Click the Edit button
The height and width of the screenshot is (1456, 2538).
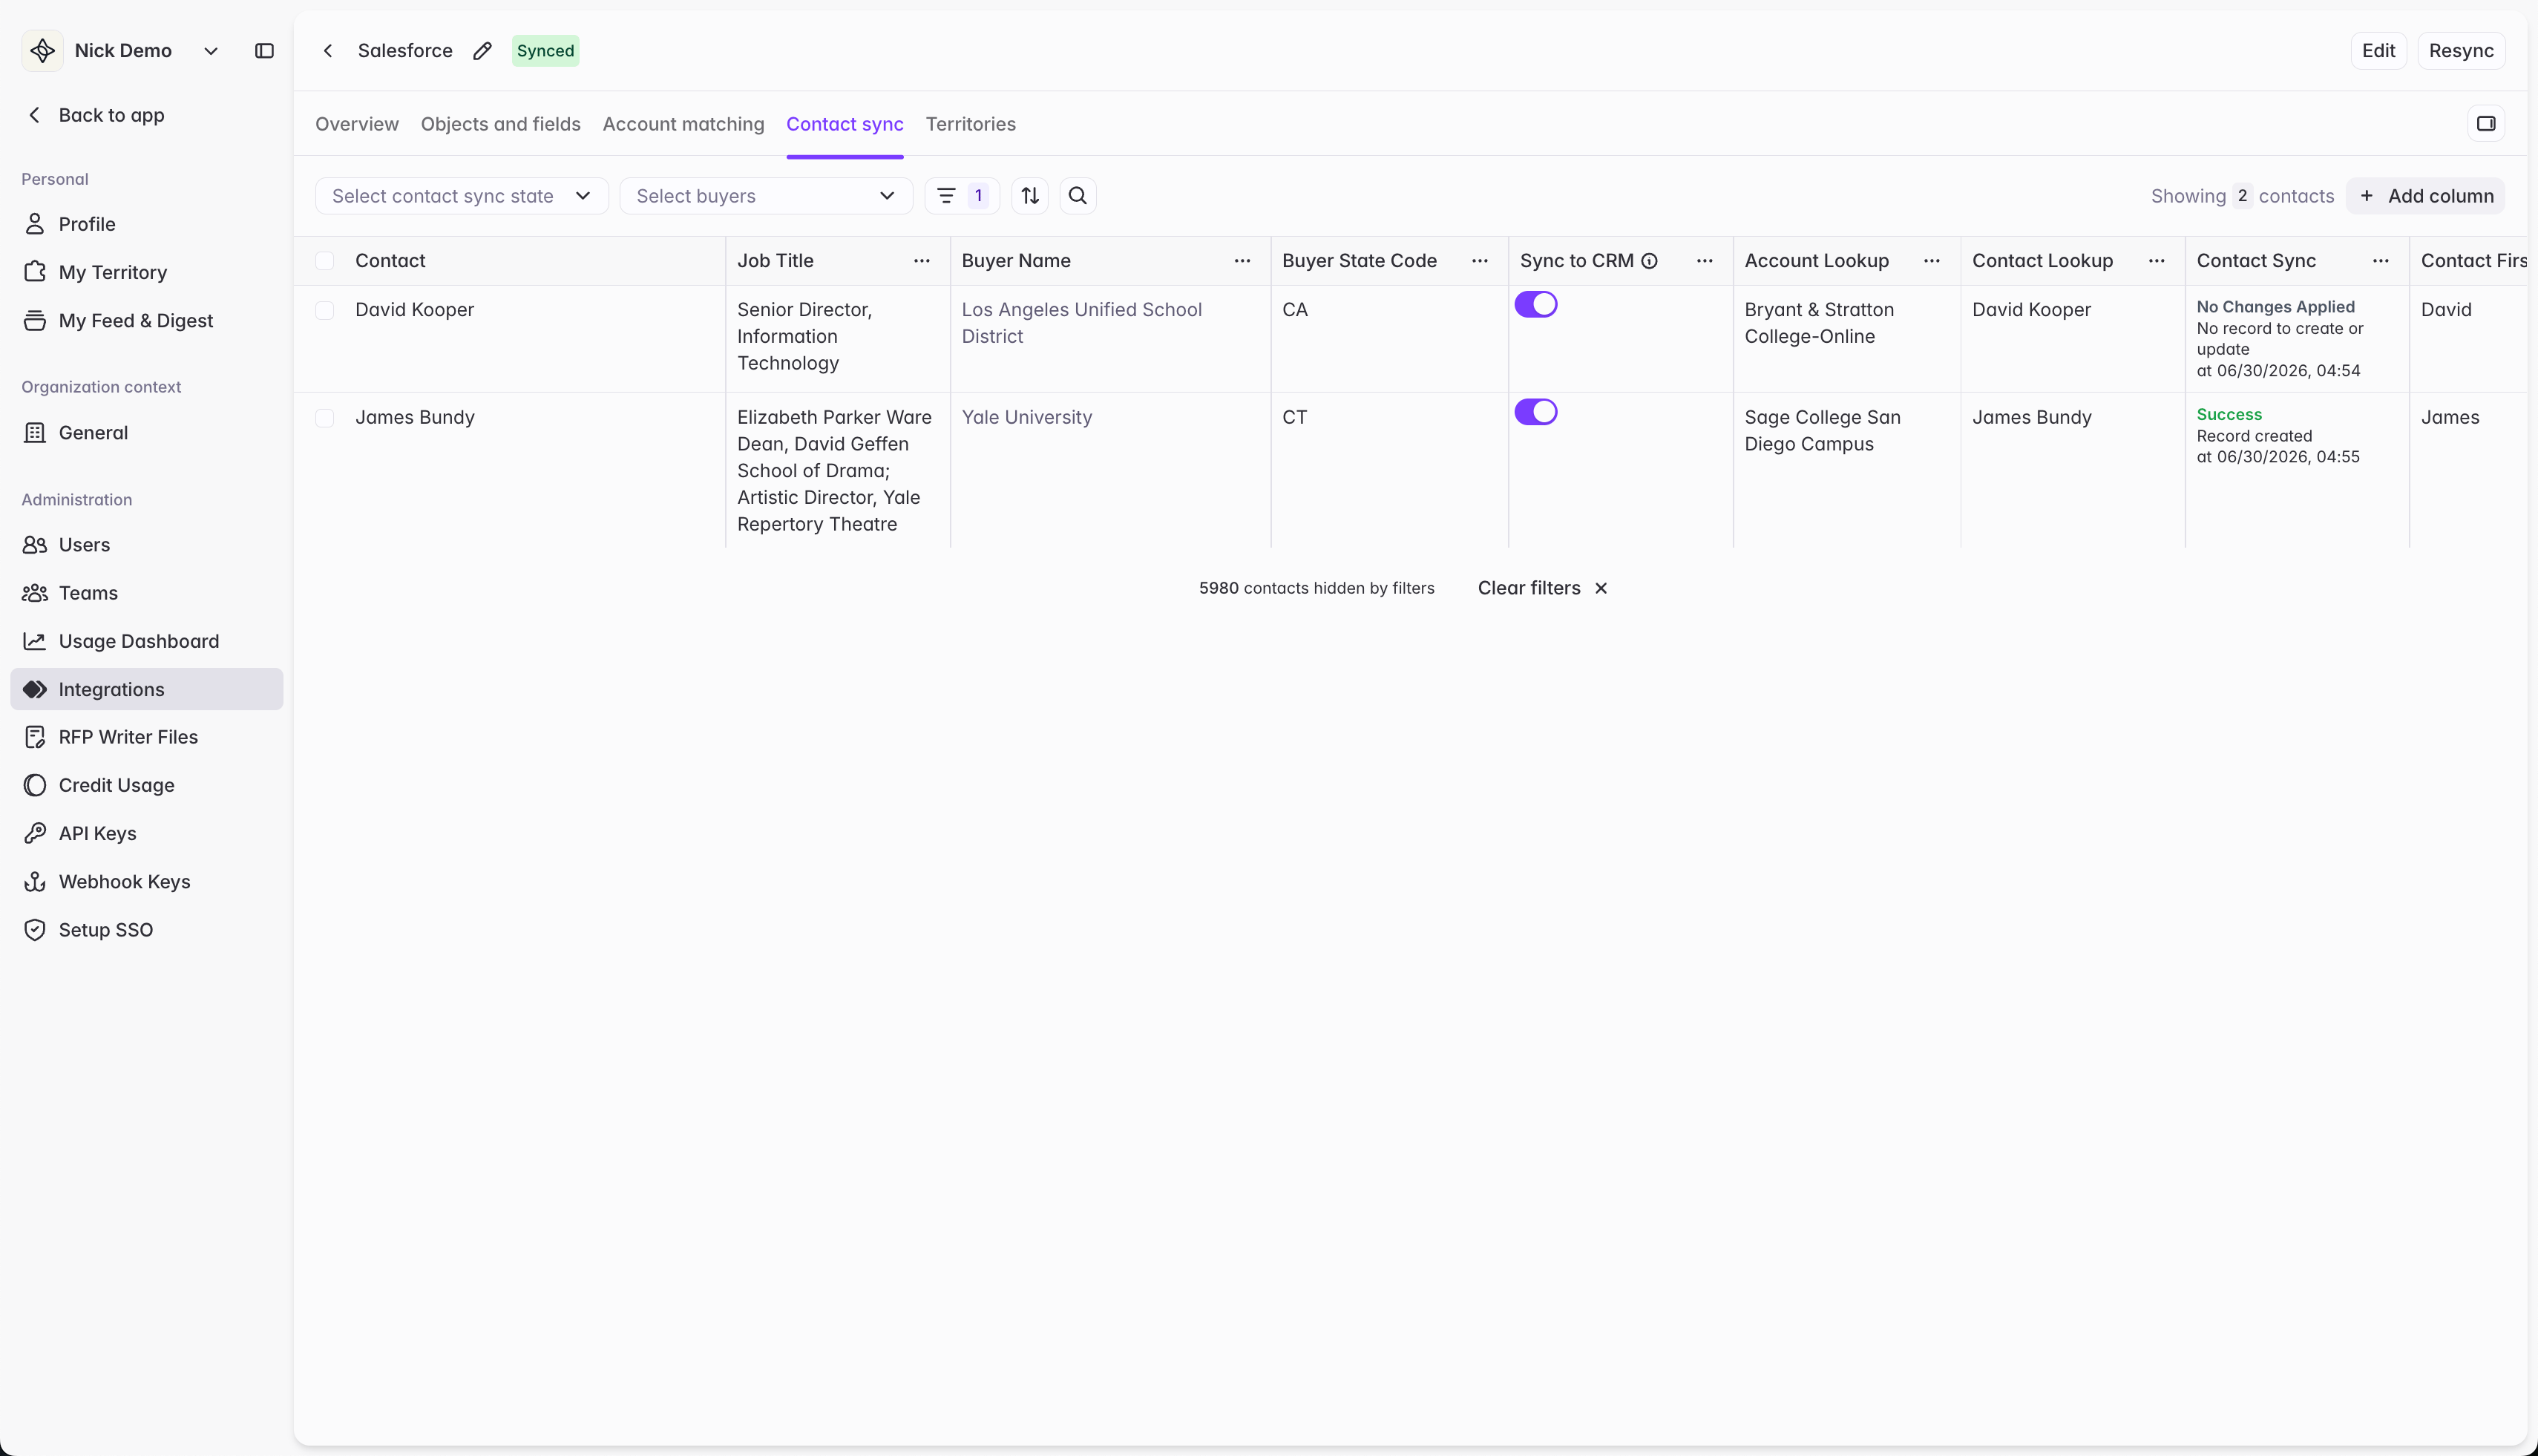click(2378, 51)
